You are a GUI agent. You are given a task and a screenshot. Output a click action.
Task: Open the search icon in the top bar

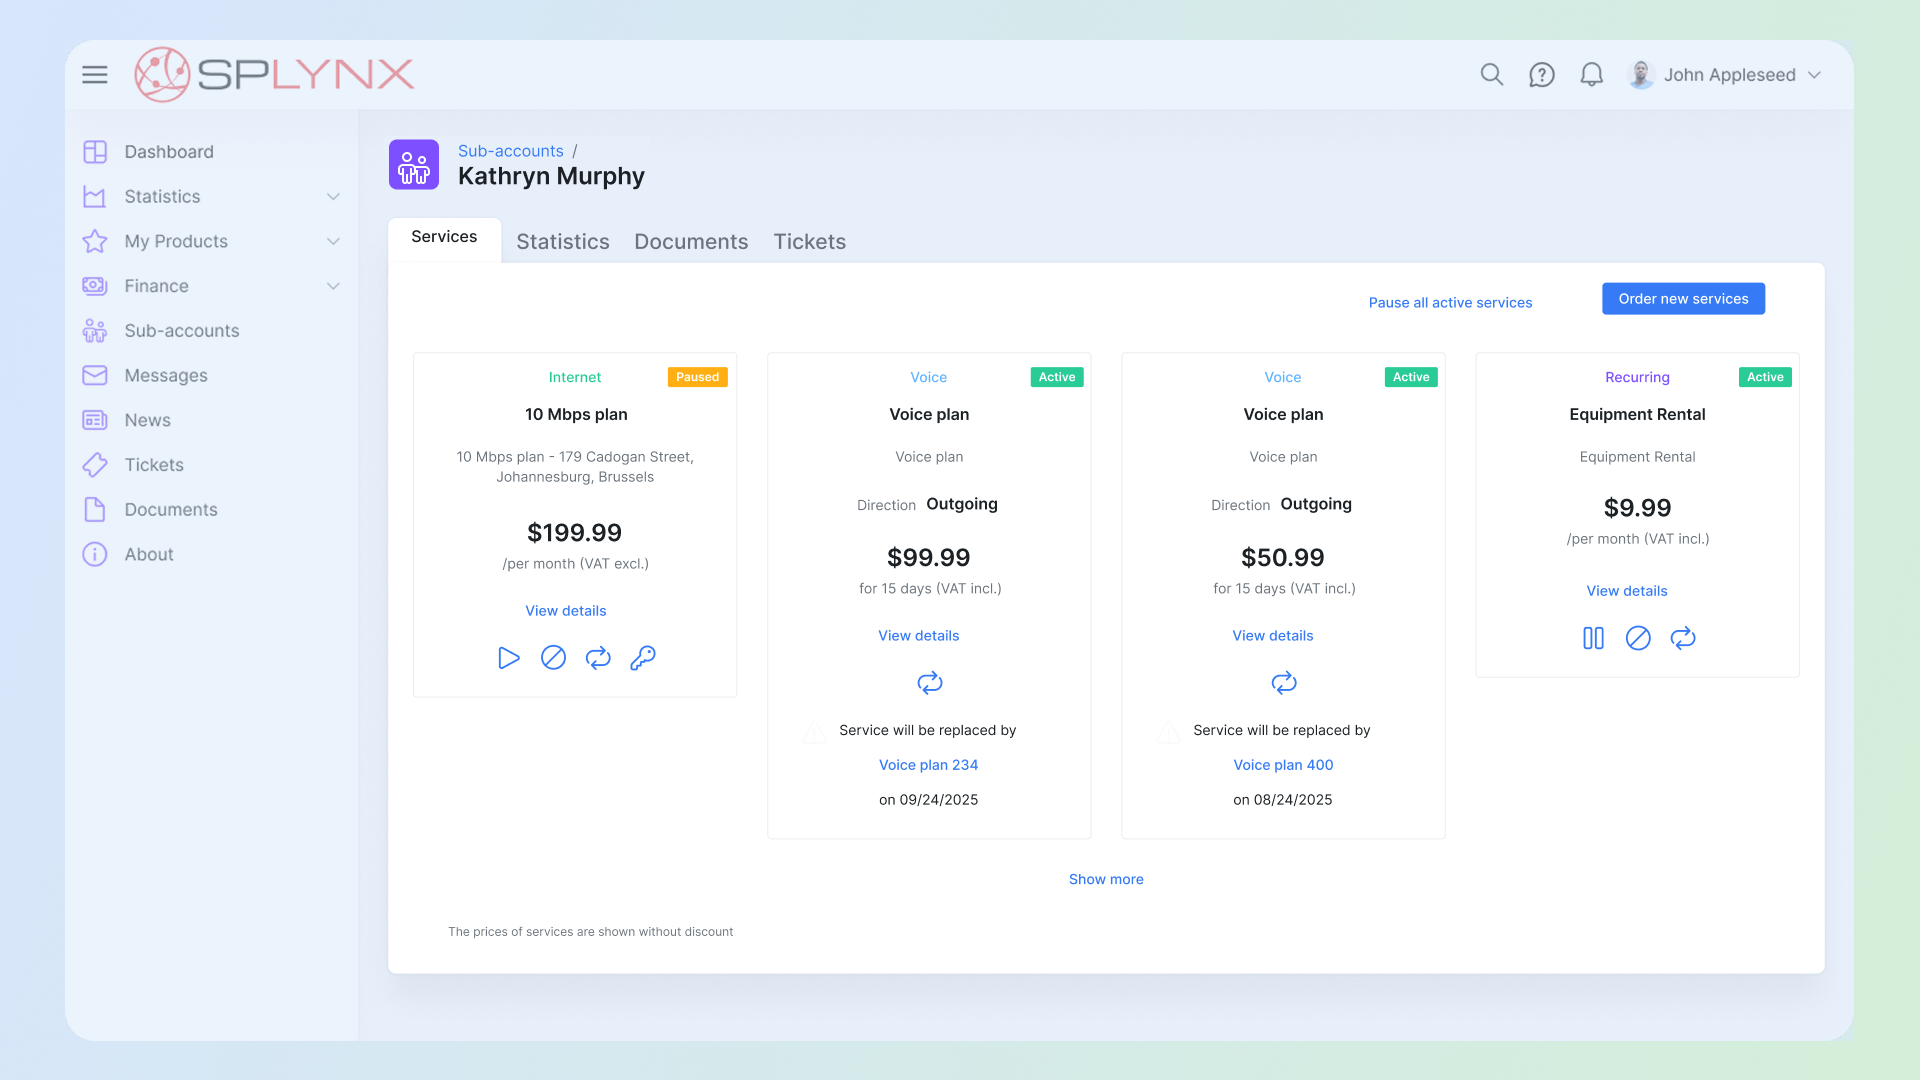coord(1491,74)
